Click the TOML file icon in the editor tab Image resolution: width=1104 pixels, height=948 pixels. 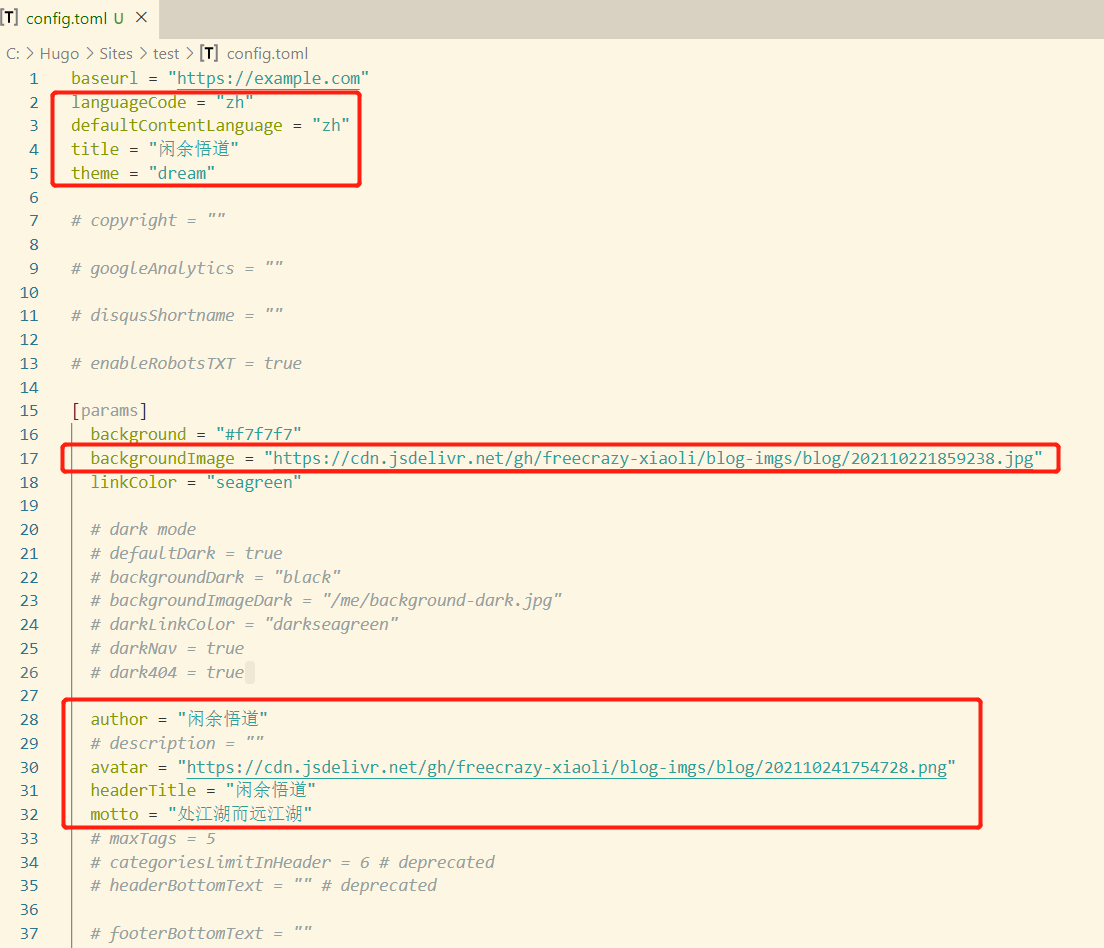click(x=11, y=18)
